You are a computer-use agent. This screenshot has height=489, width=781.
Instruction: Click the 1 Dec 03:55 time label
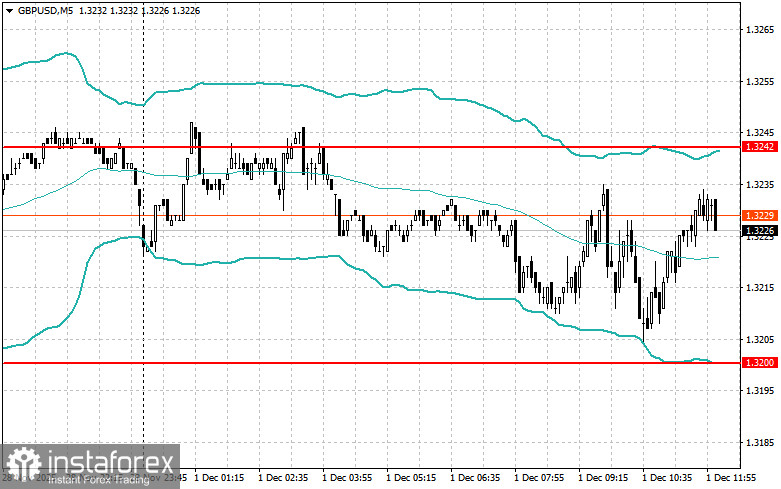coord(347,478)
